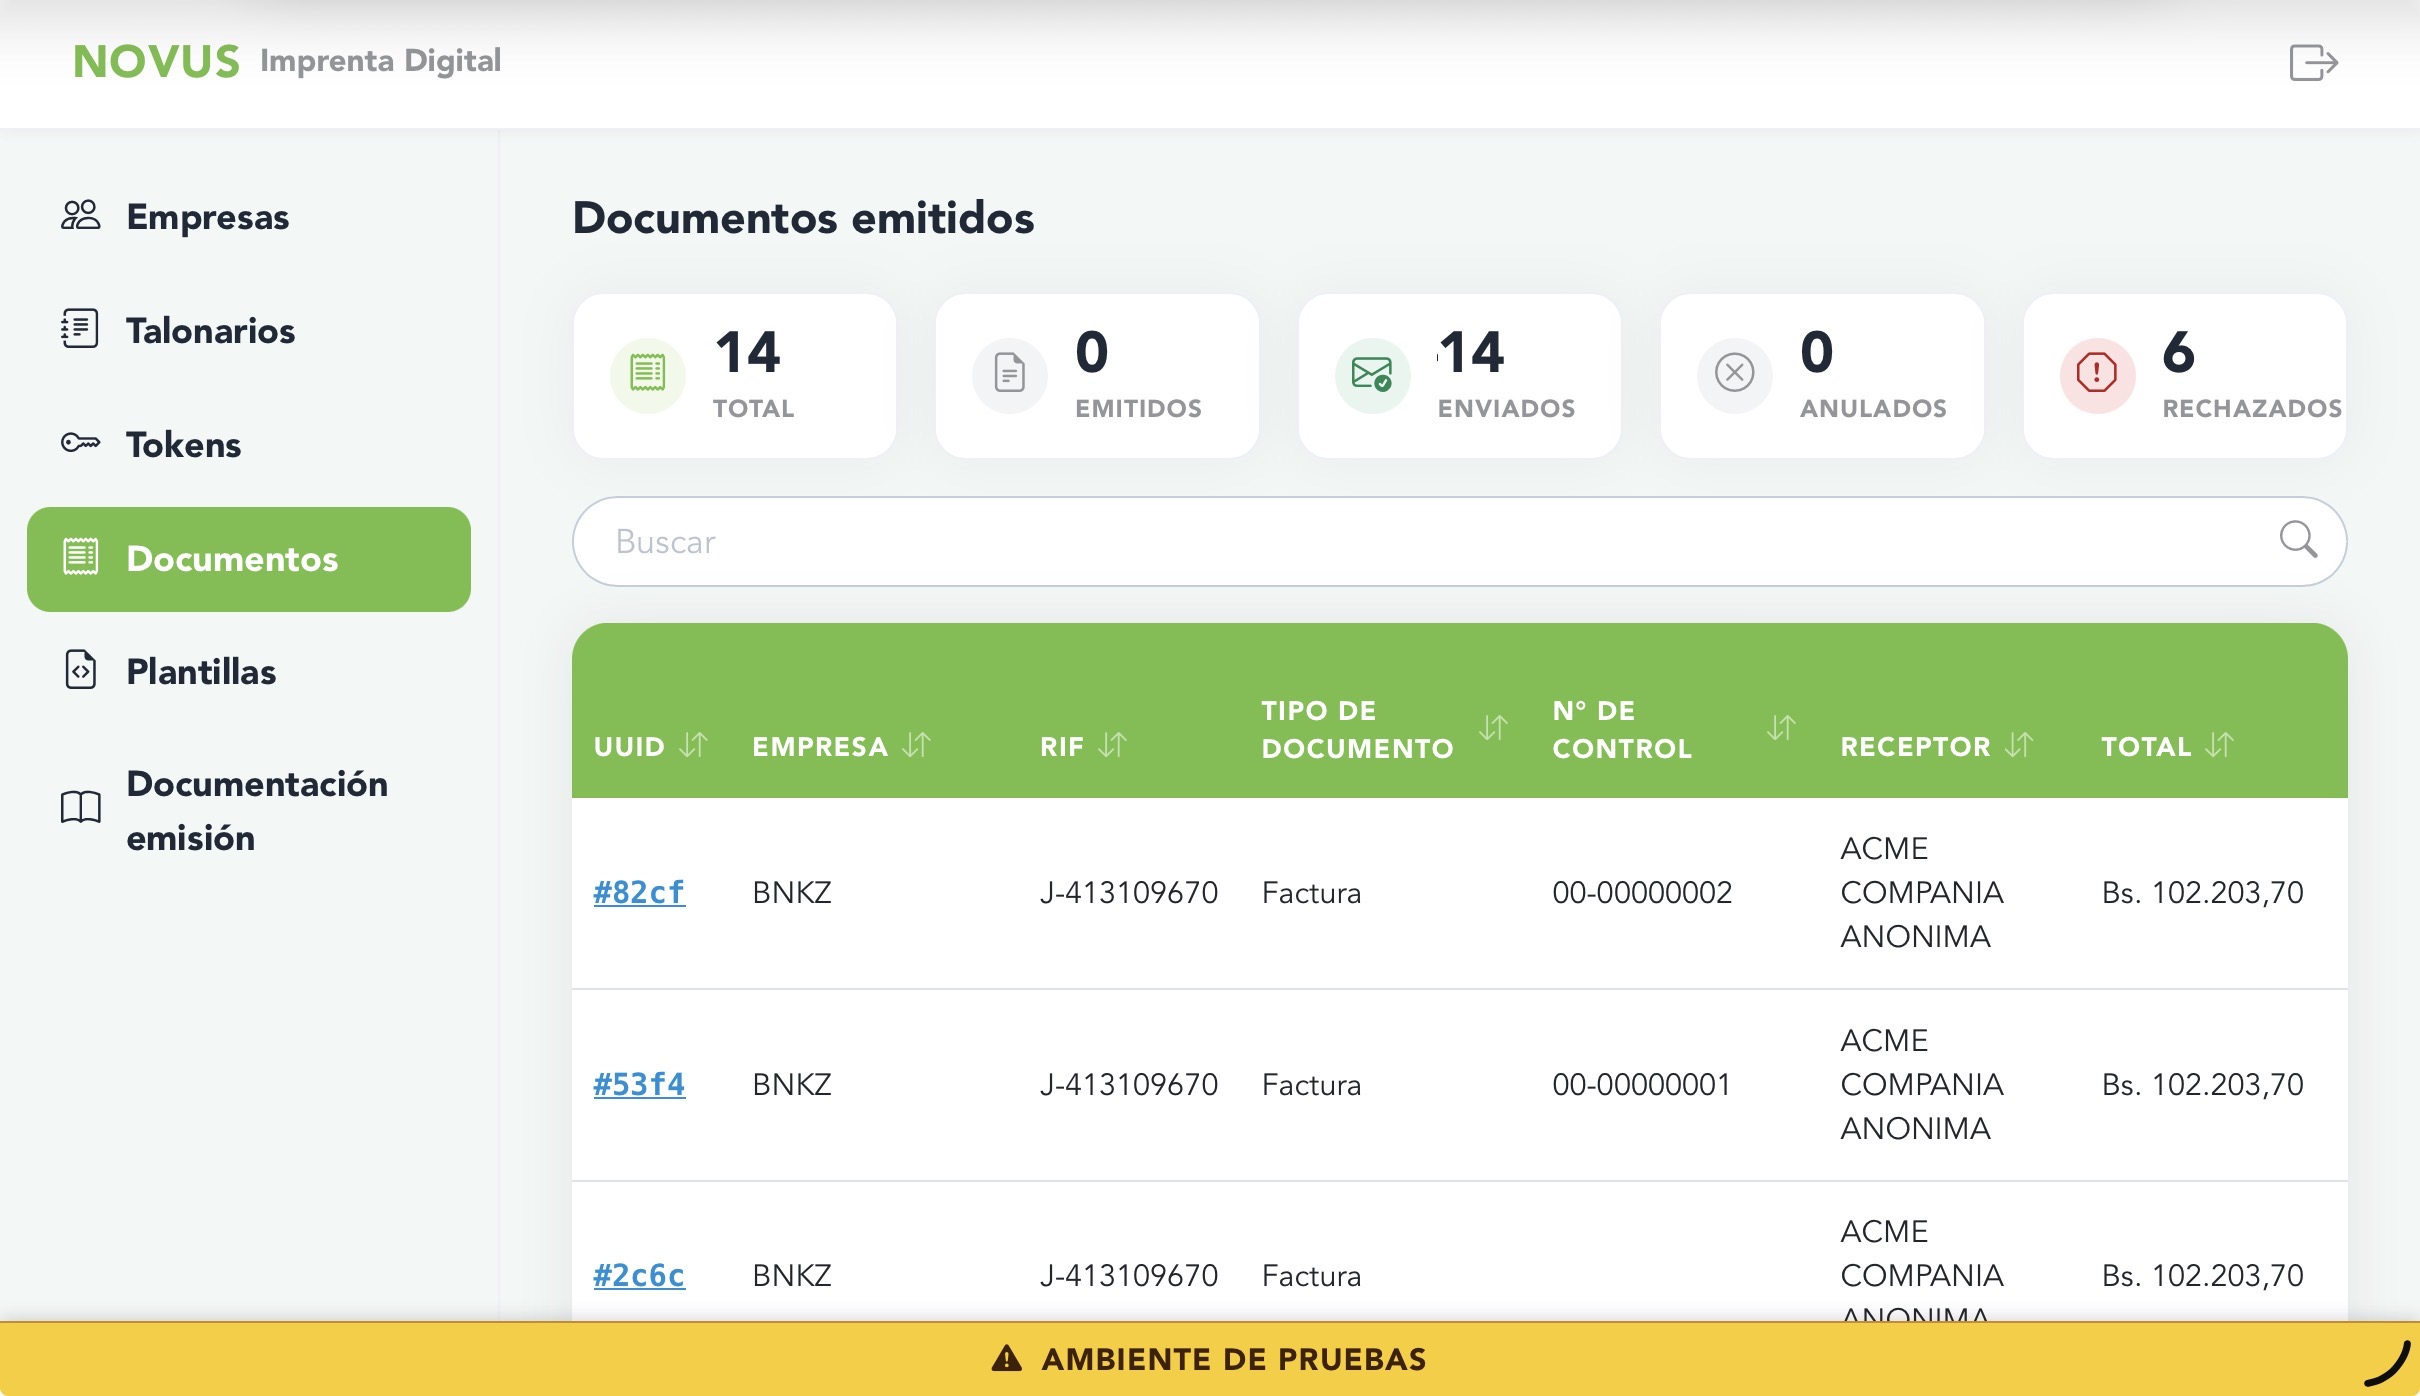Open Plantillas section
2420x1396 pixels.
point(249,671)
